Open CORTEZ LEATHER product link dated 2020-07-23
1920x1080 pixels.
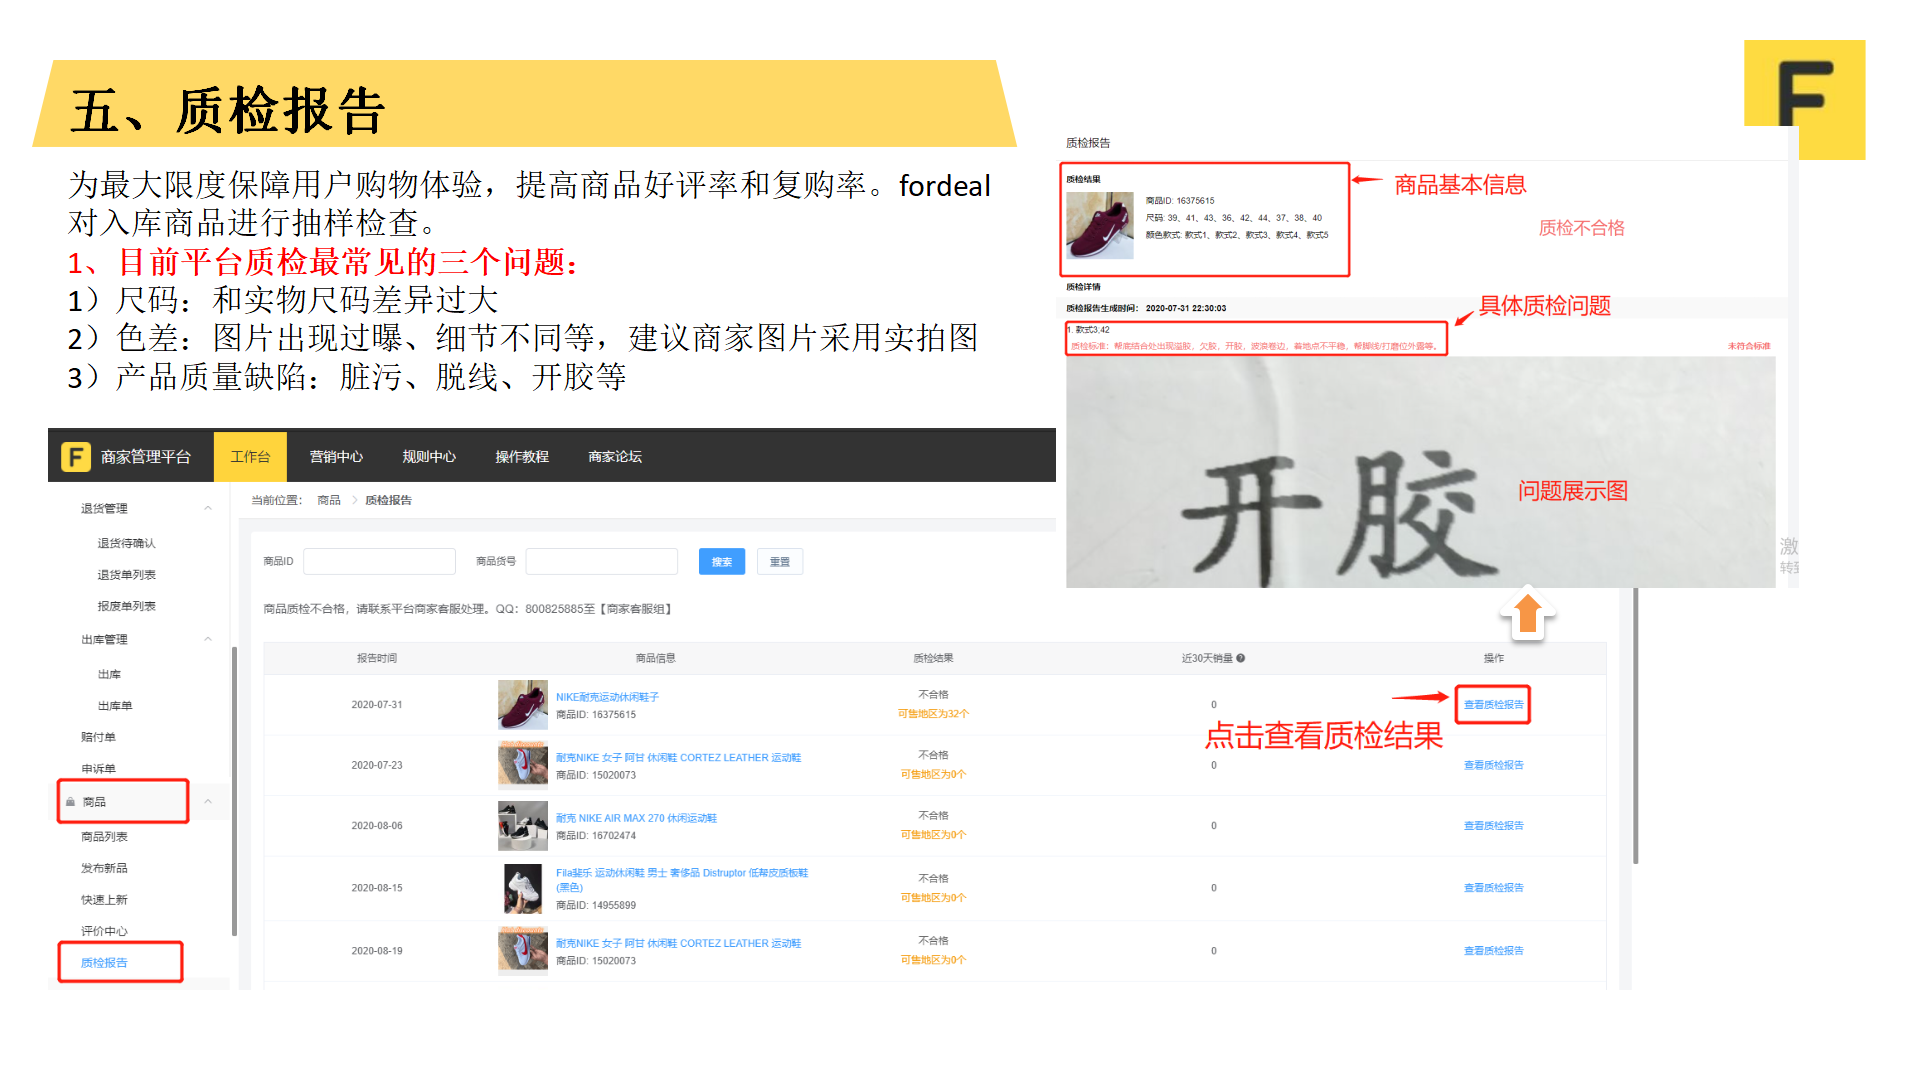click(x=678, y=758)
